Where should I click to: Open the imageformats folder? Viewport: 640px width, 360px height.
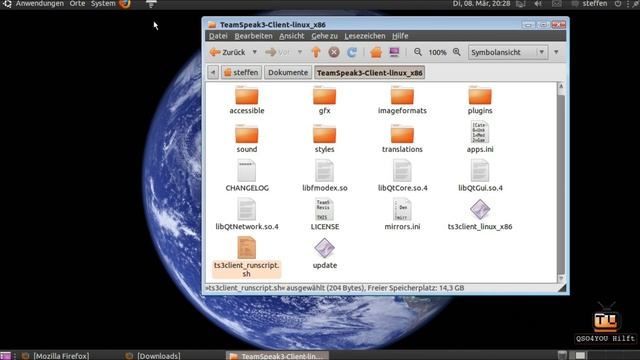tap(402, 100)
